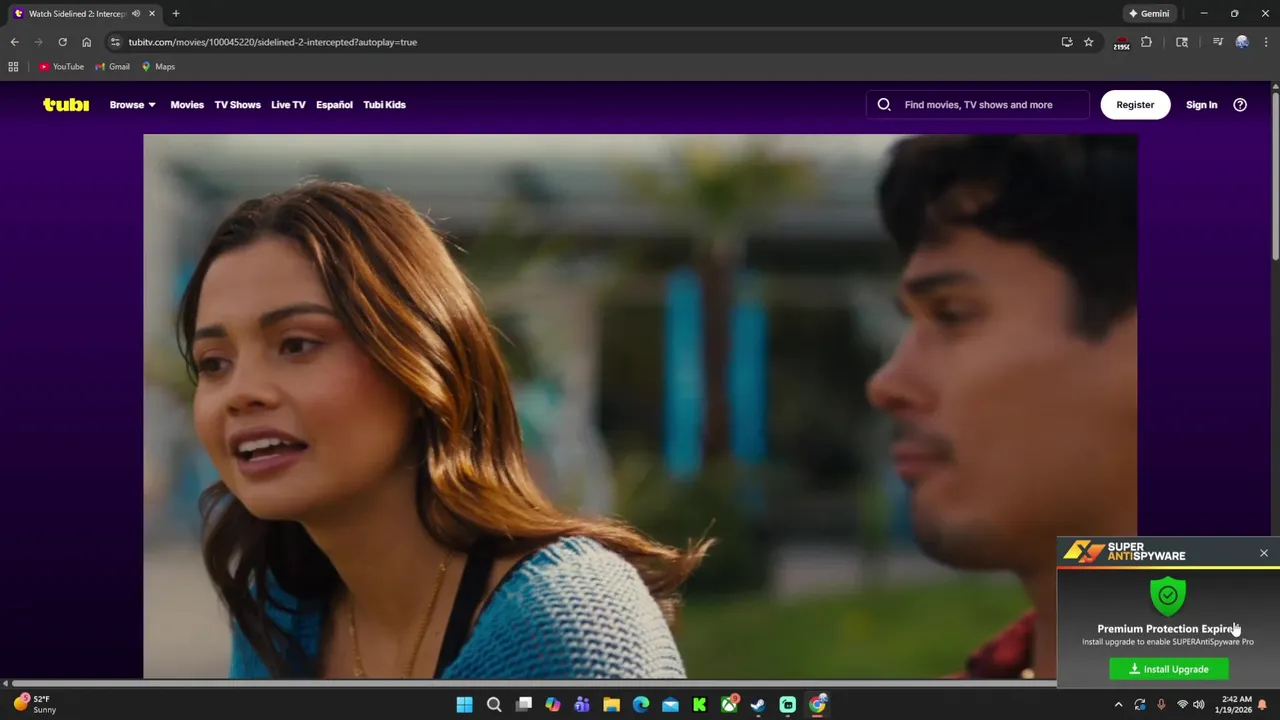This screenshot has width=1280, height=720.
Task: Open Task View on the taskbar
Action: (523, 705)
